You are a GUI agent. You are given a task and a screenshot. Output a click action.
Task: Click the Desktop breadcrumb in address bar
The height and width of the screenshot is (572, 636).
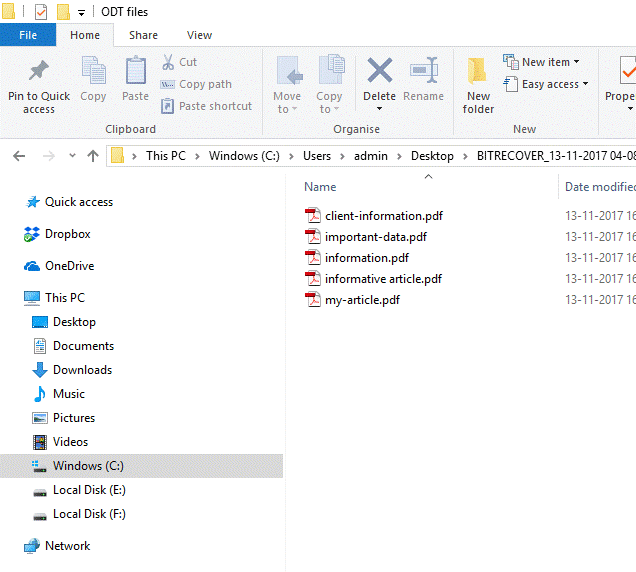point(432,156)
